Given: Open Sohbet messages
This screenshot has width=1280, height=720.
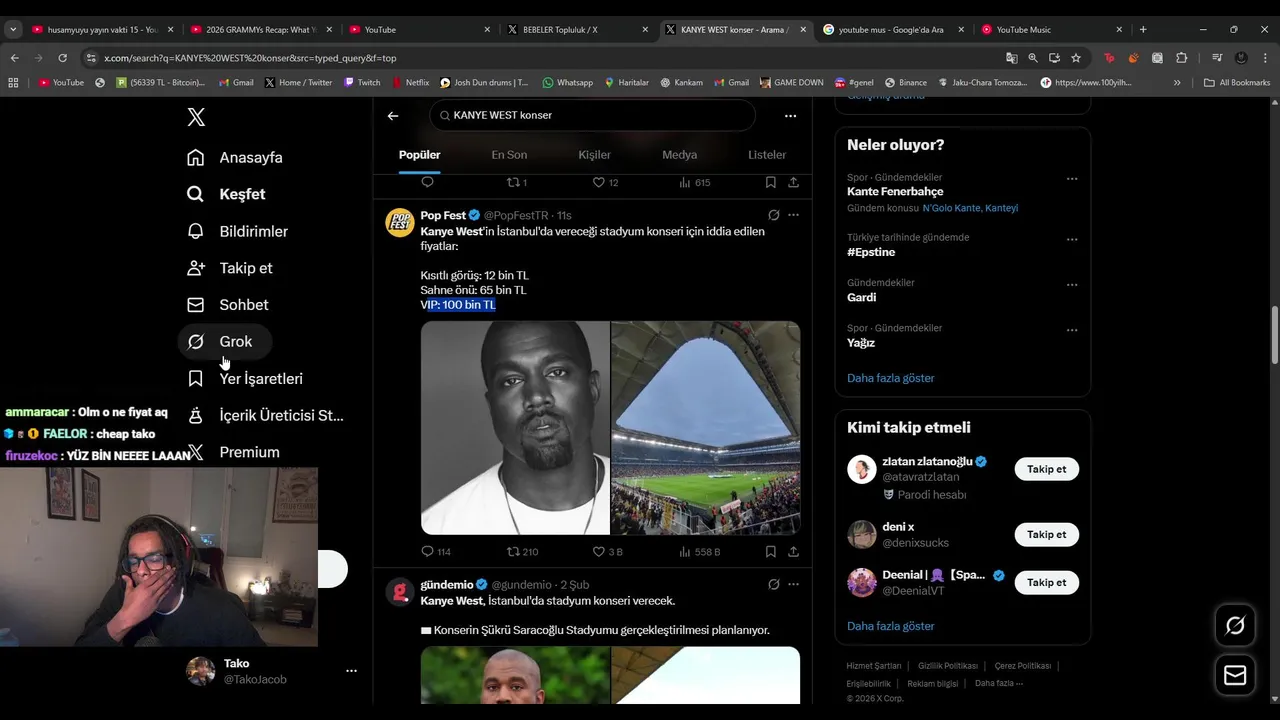Looking at the screenshot, I should [x=228, y=305].
